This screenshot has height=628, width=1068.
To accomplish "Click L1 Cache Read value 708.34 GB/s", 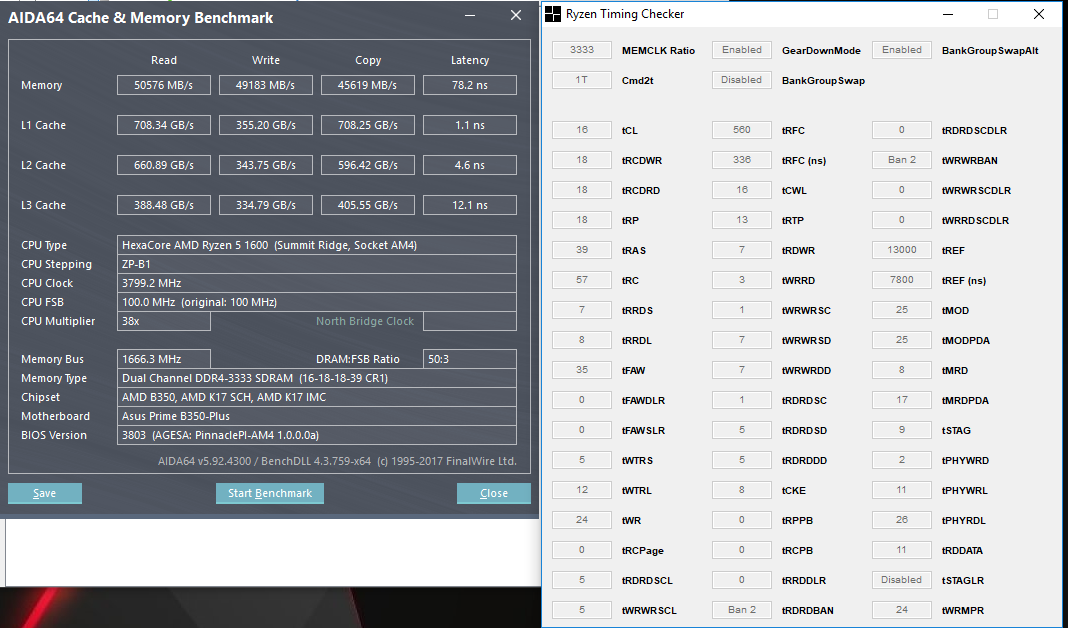I will (x=163, y=125).
